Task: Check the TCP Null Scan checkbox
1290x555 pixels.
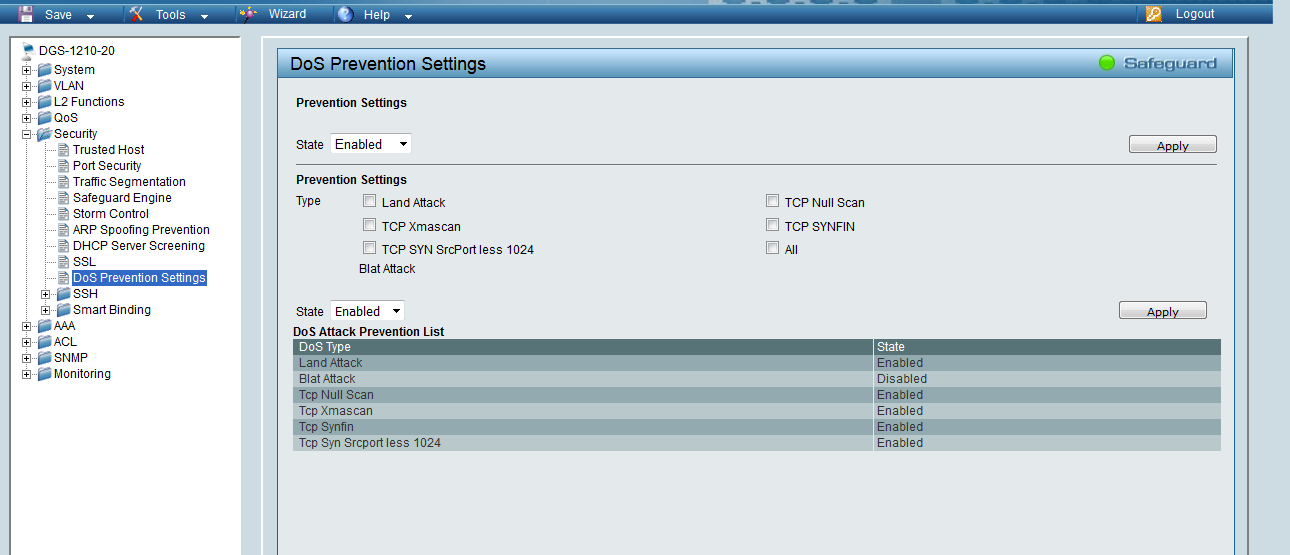Action: tap(772, 201)
